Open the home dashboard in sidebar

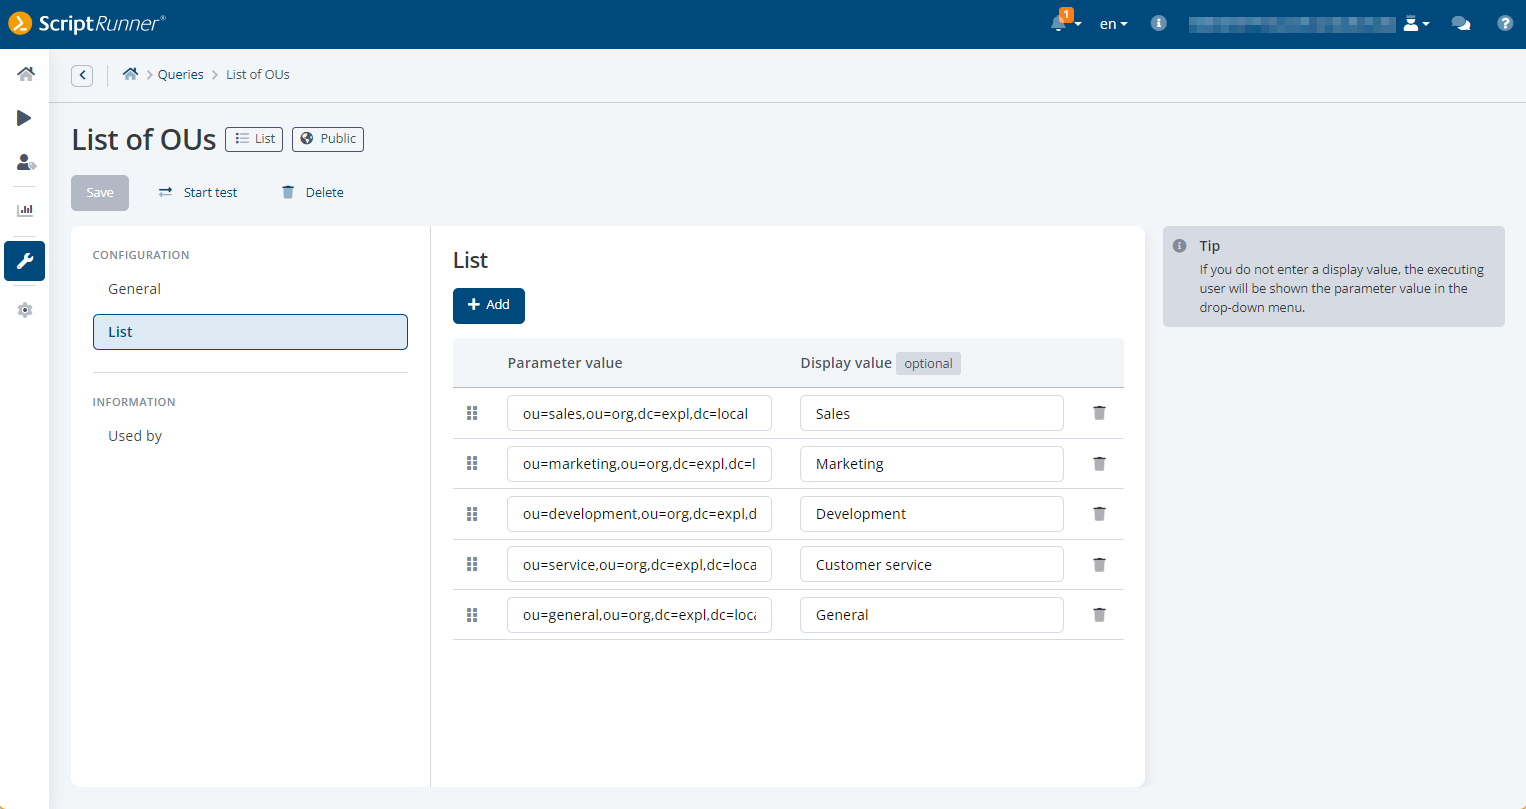point(25,74)
